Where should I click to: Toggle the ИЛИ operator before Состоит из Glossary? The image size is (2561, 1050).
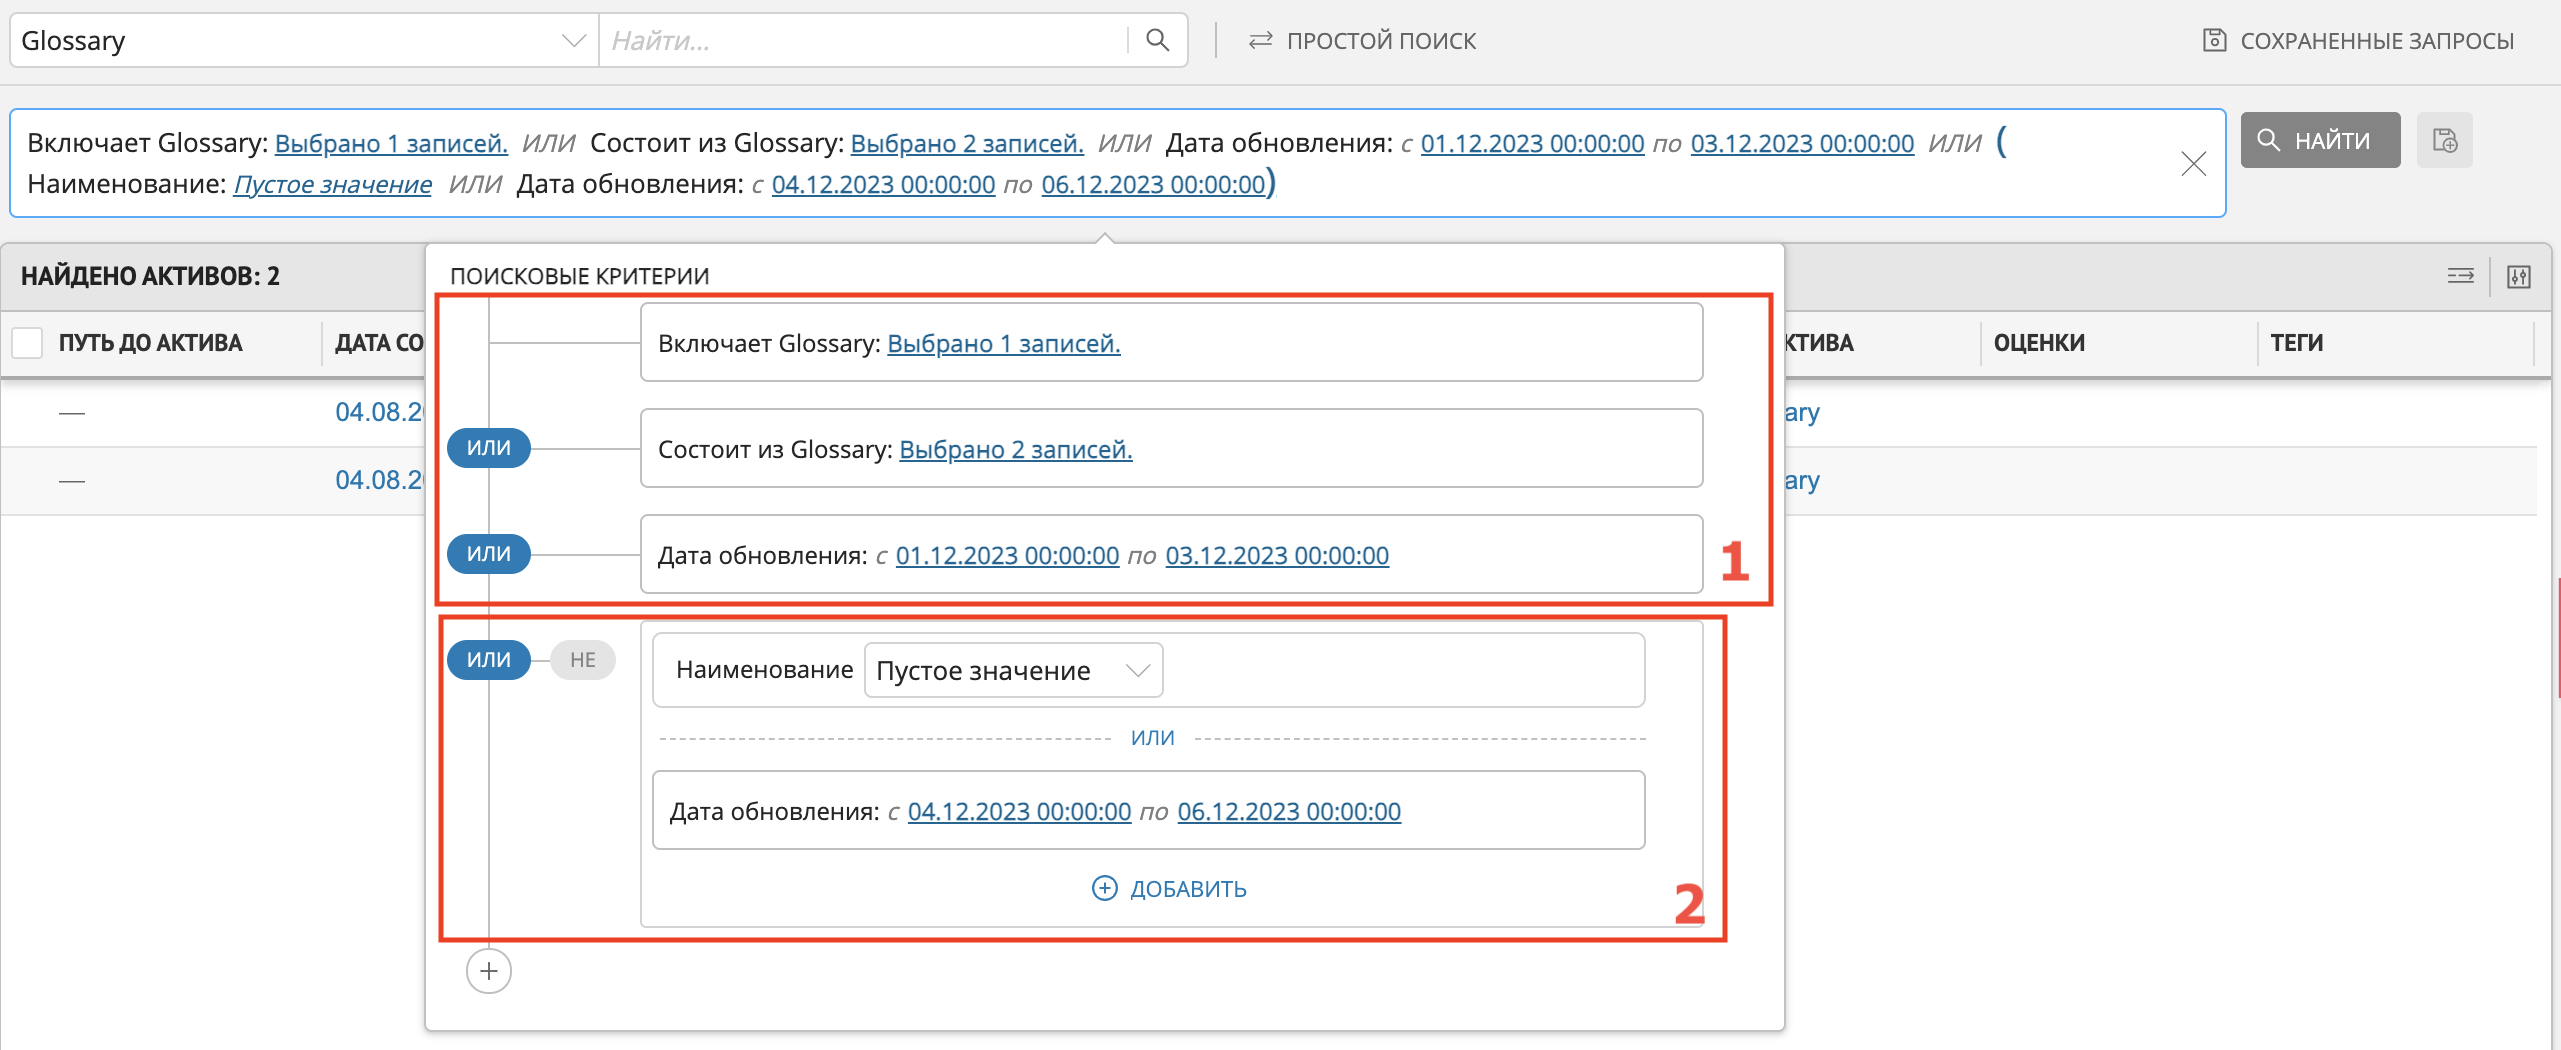[x=488, y=448]
